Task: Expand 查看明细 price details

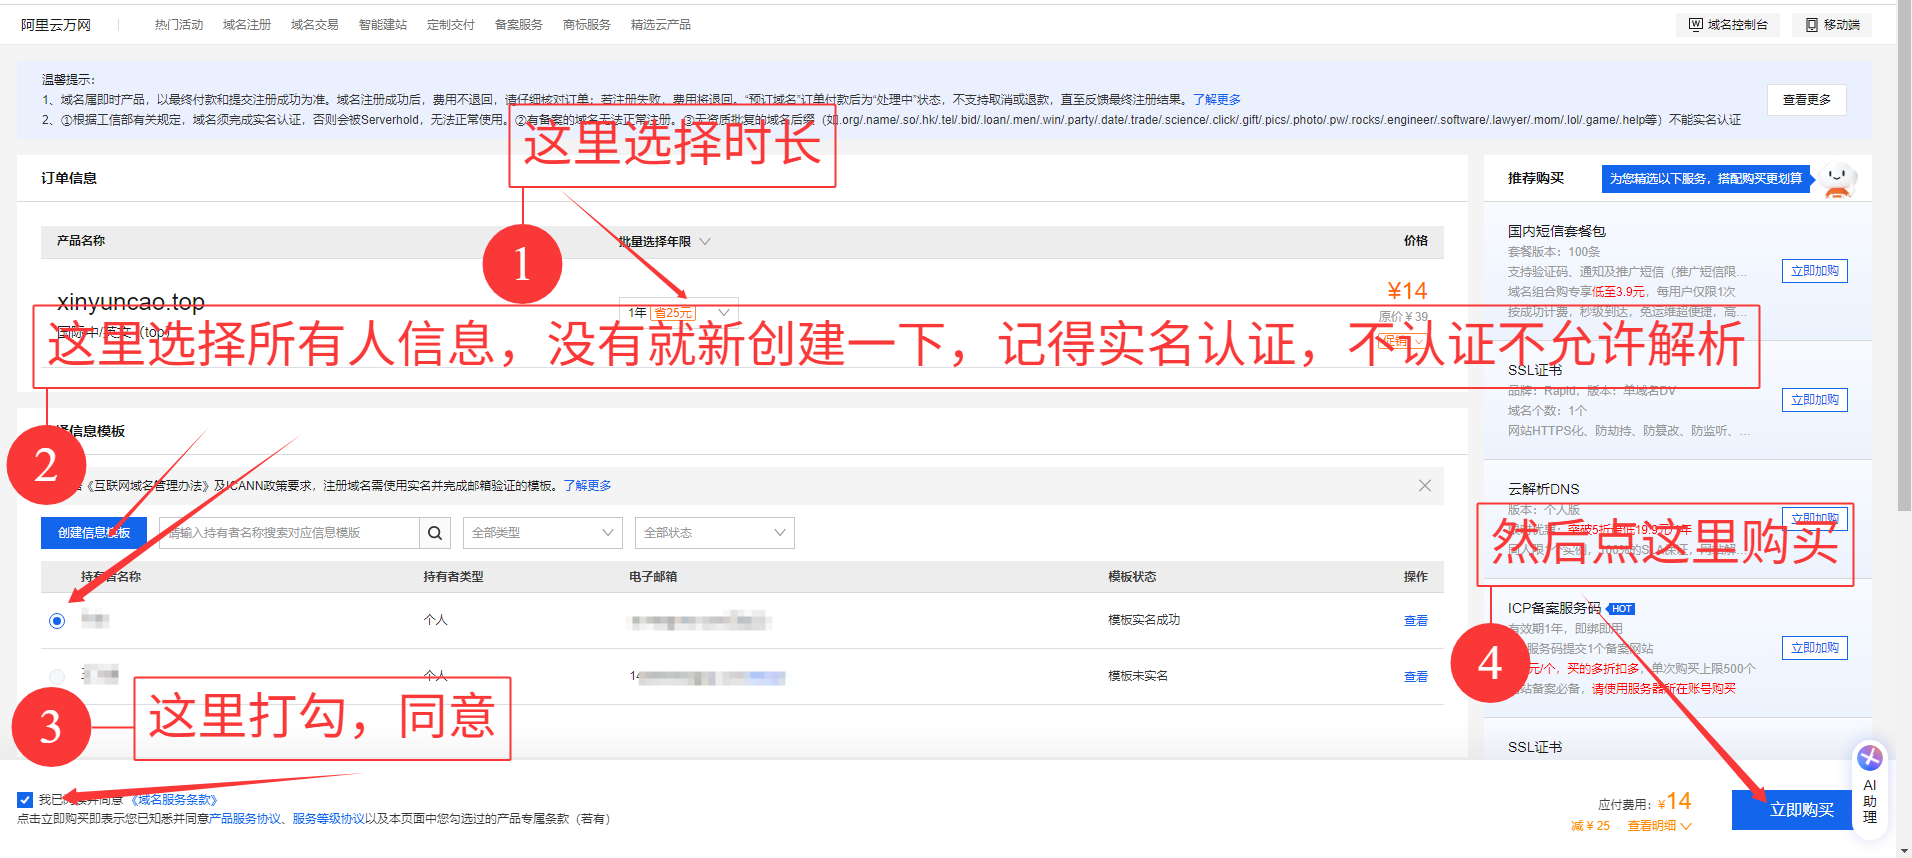Action: click(x=1659, y=826)
